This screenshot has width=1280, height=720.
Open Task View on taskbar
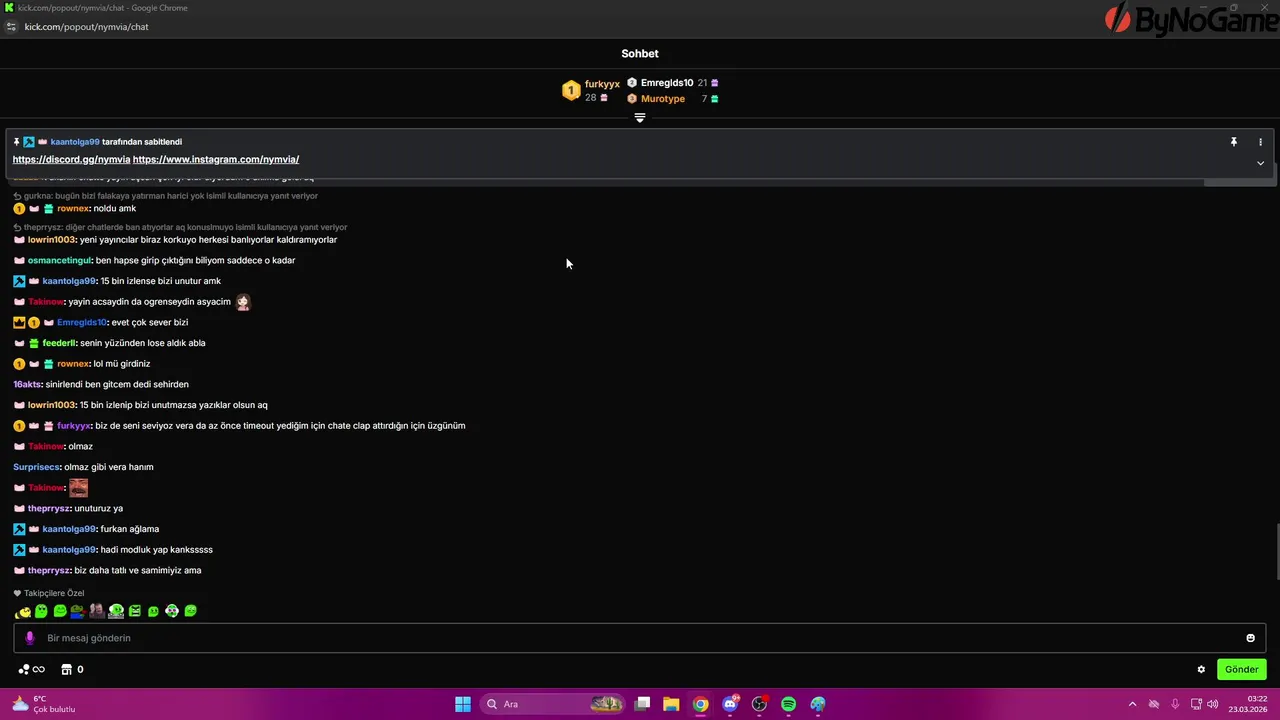643,704
